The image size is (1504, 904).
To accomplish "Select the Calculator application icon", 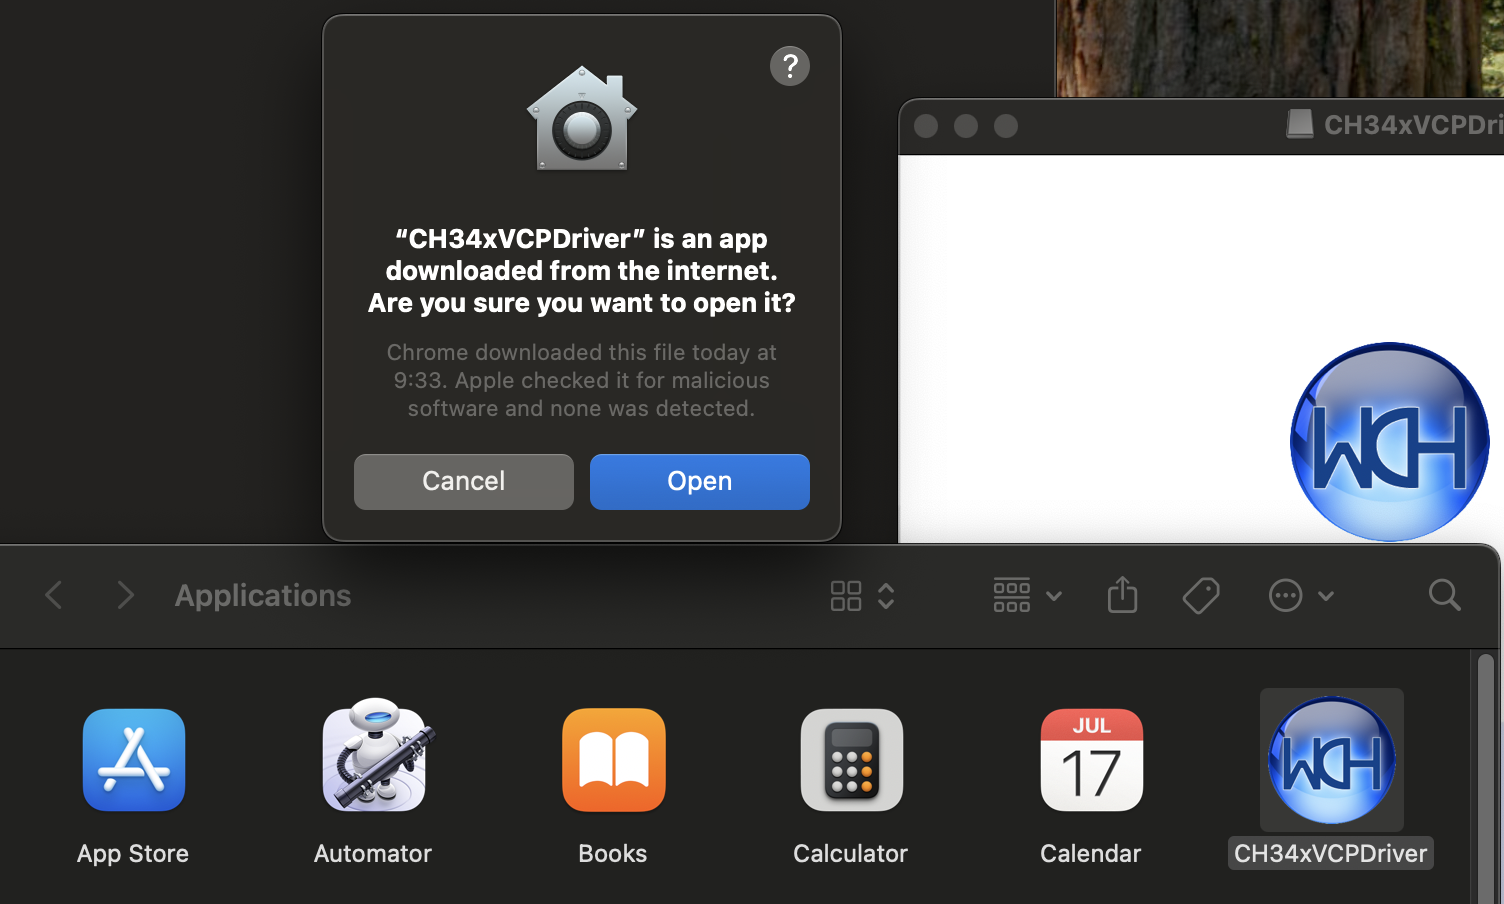I will pos(852,760).
